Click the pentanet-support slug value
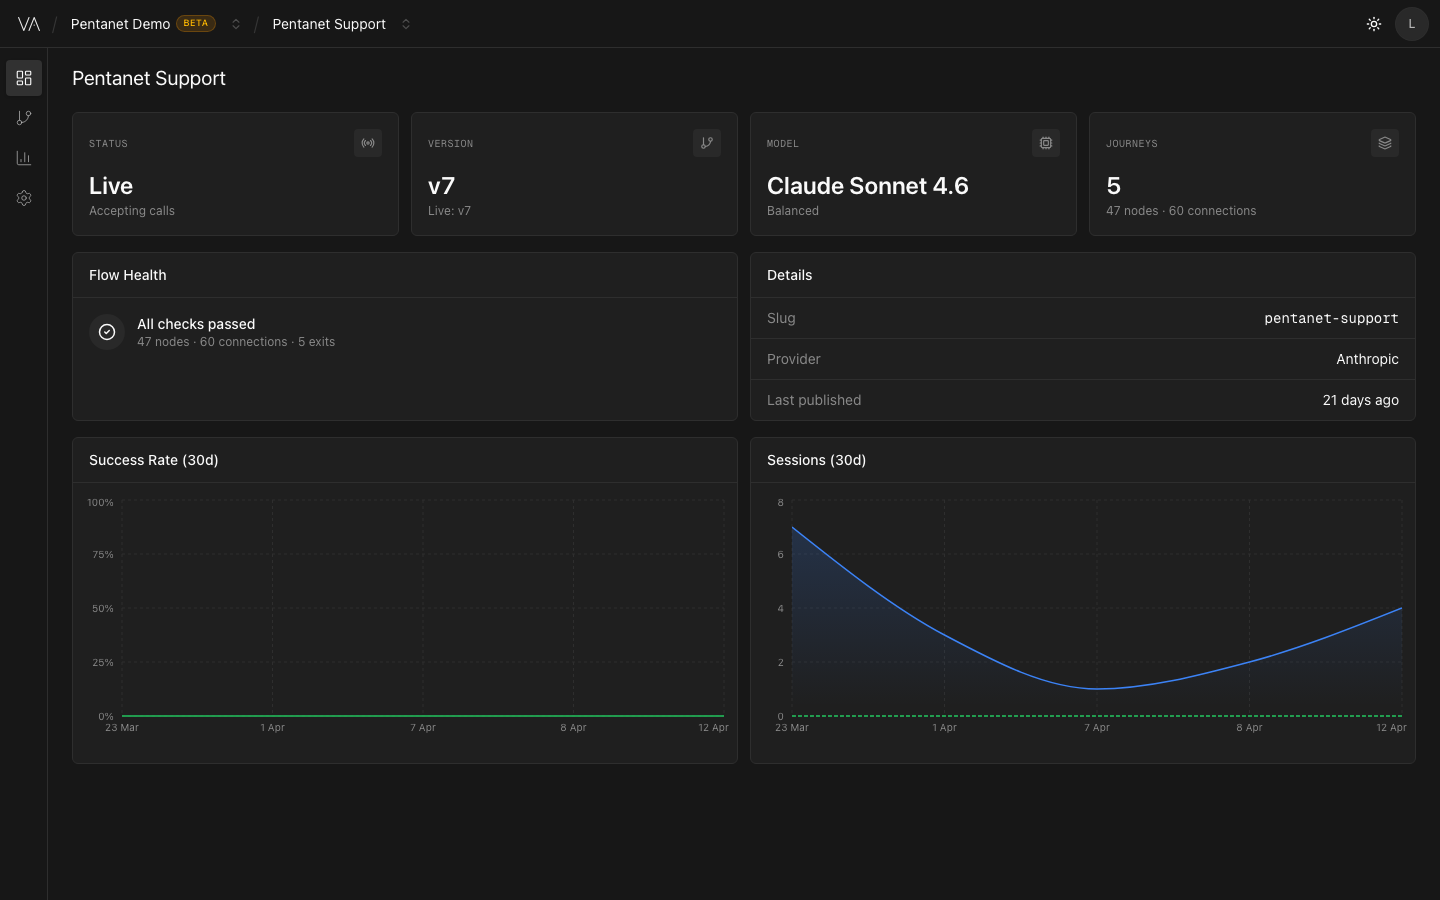 click(x=1331, y=318)
